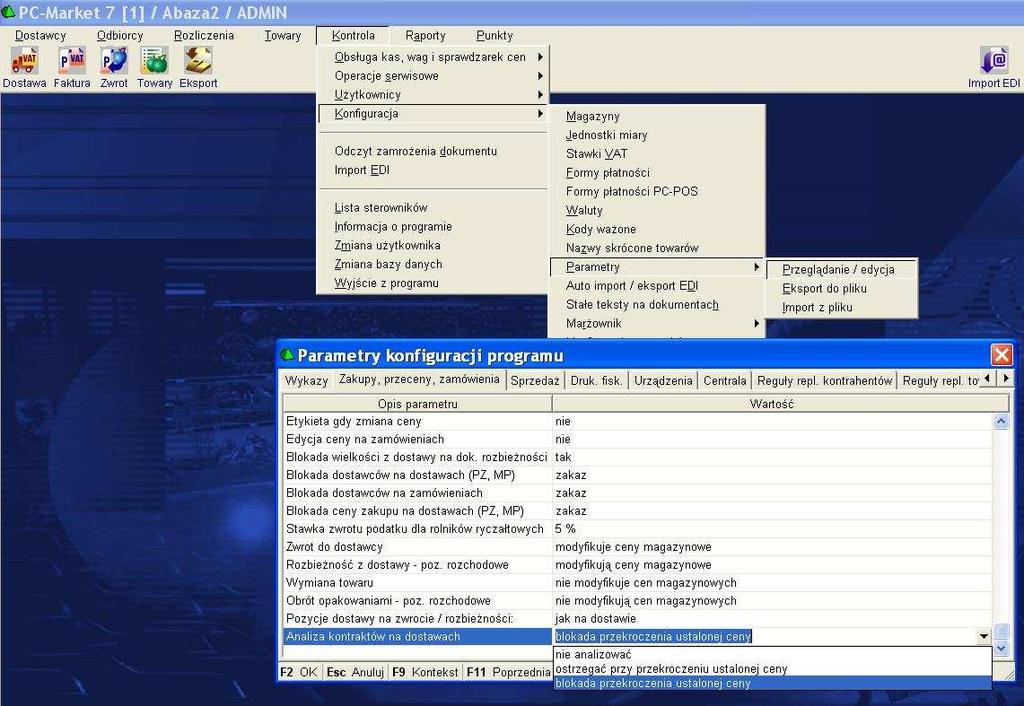The height and width of the screenshot is (706, 1024).
Task: Select blokada przekroczenia ustalonej ceny in list
Action: [772, 683]
